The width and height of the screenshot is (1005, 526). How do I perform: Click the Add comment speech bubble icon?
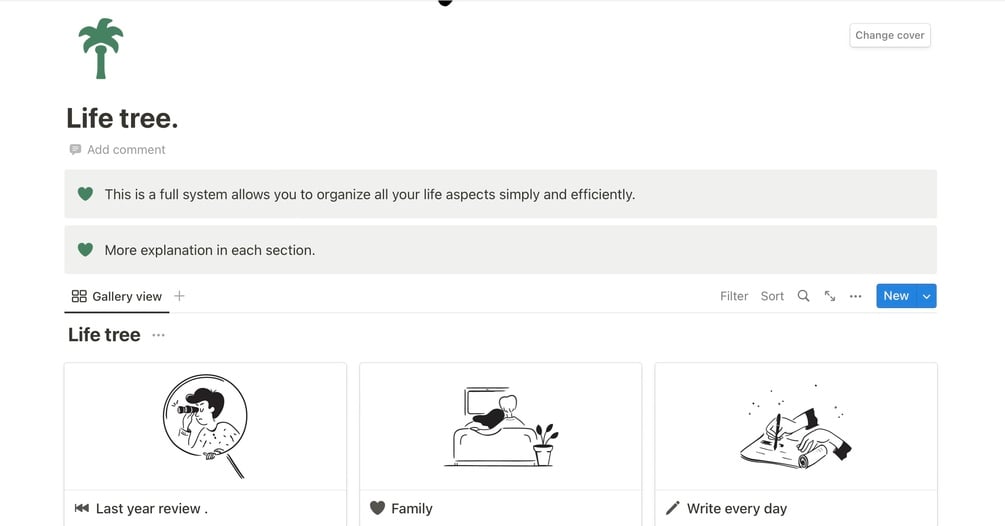pos(75,150)
